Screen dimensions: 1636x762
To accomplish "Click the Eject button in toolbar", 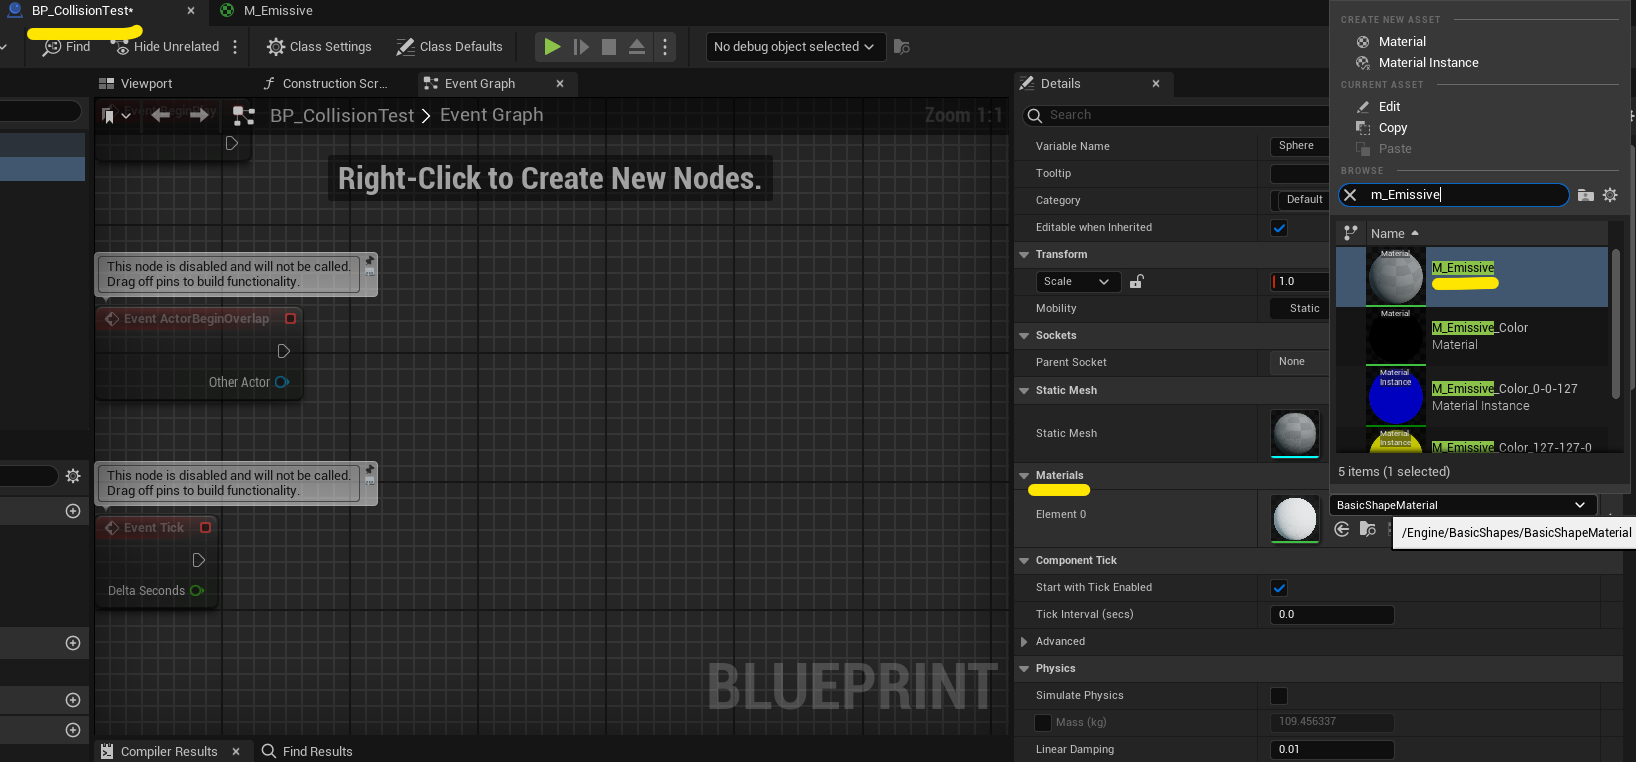I will 637,47.
